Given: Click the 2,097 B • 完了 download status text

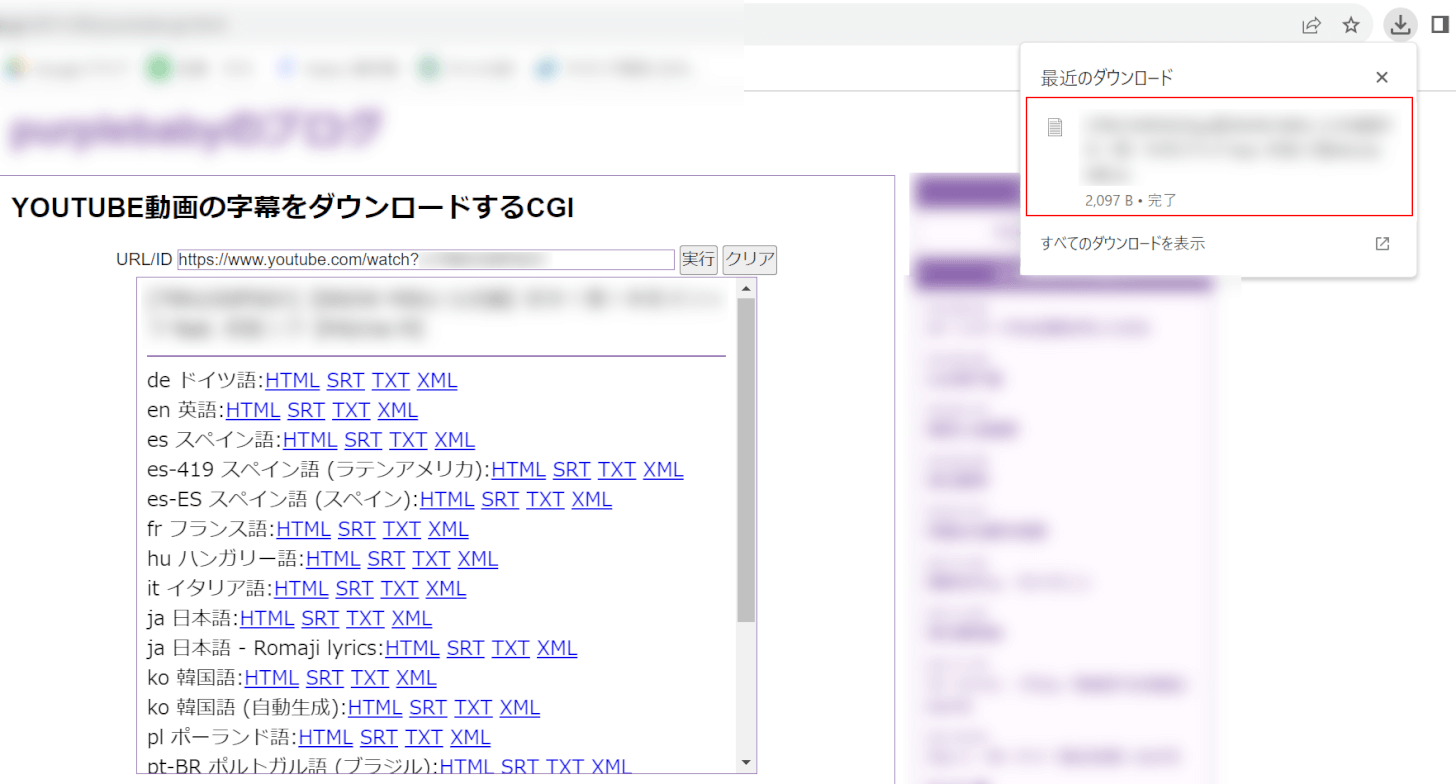Looking at the screenshot, I should tap(1131, 200).
